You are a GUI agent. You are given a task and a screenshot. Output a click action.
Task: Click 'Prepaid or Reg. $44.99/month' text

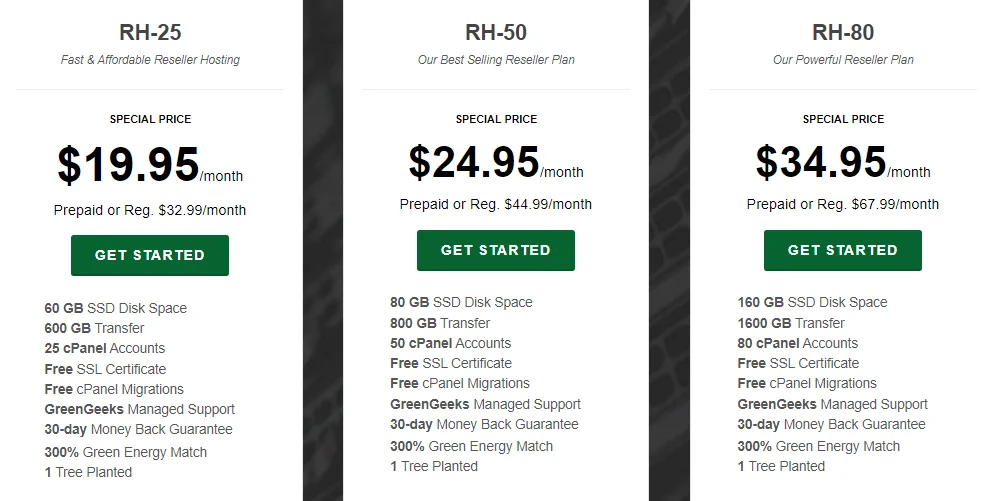tap(496, 204)
